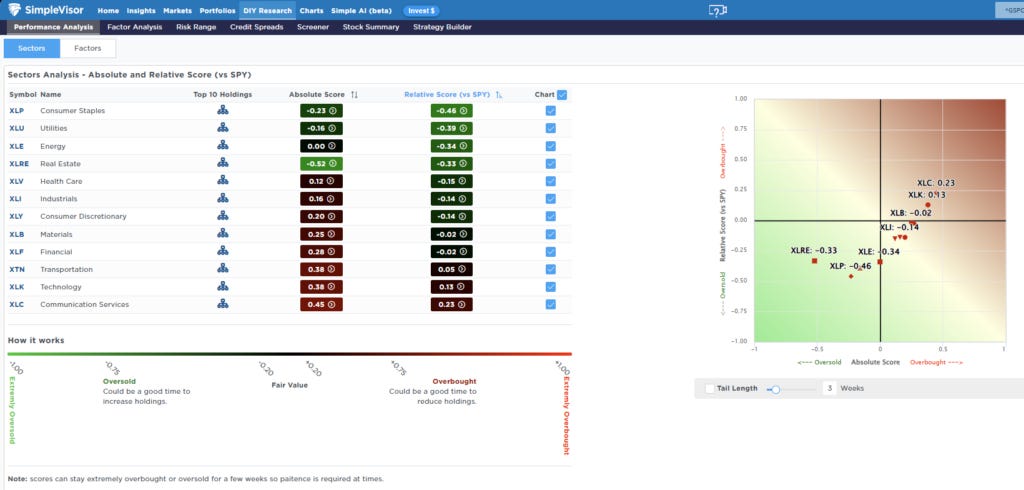The width and height of the screenshot is (1024, 490).
Task: Expand the XLU absolute score -0.16 badge
Action: click(321, 128)
